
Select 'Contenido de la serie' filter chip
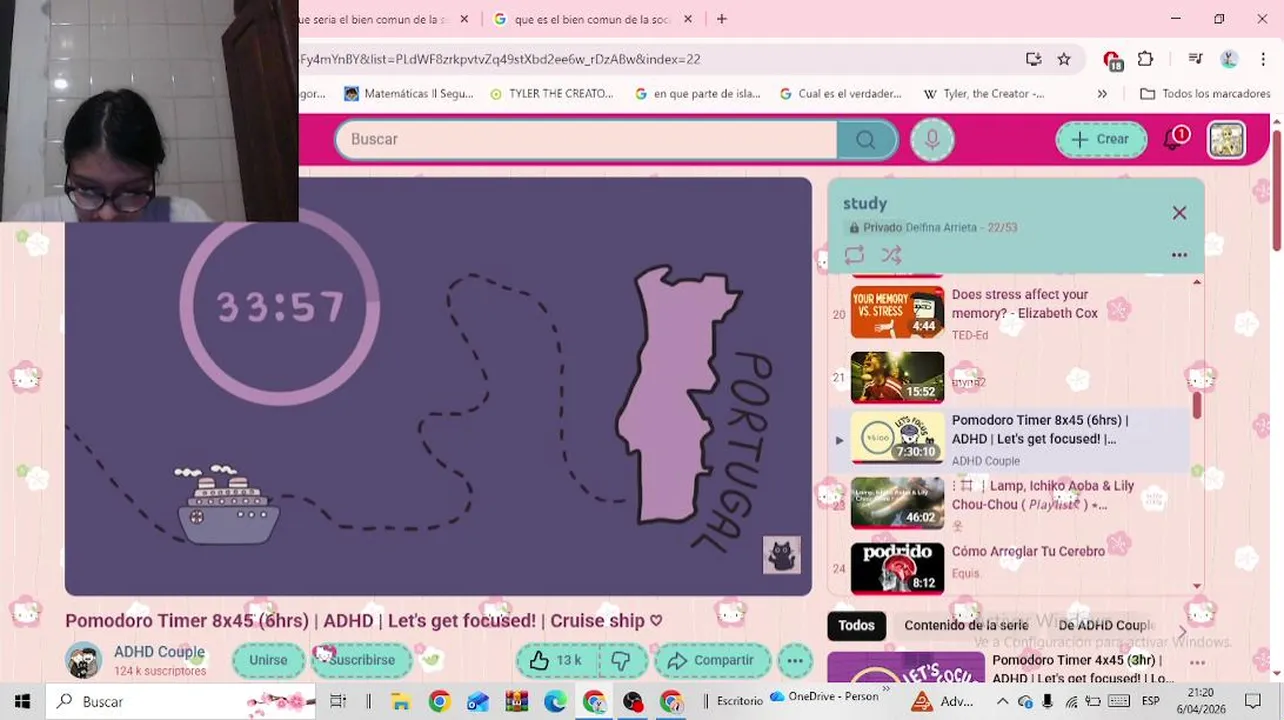(x=966, y=625)
